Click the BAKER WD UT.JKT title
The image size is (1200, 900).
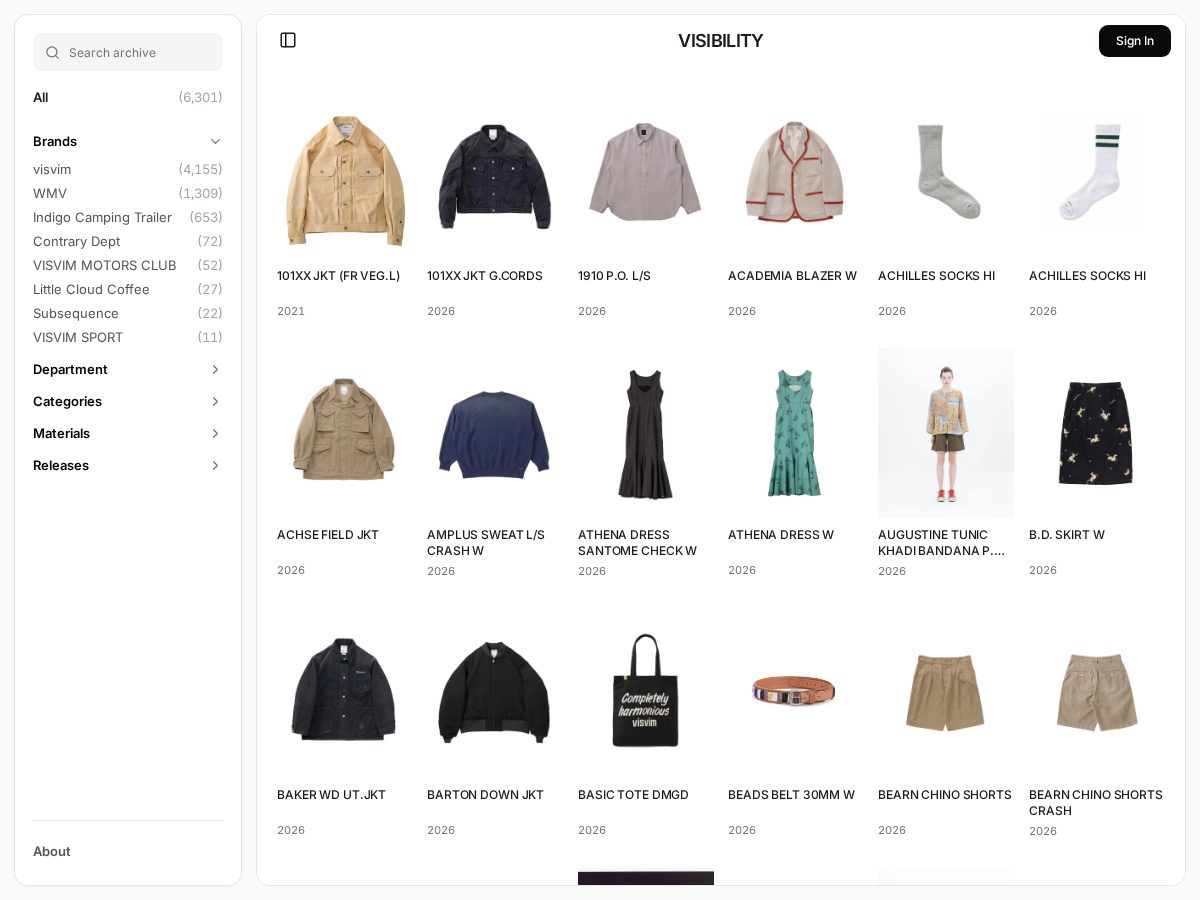[331, 795]
